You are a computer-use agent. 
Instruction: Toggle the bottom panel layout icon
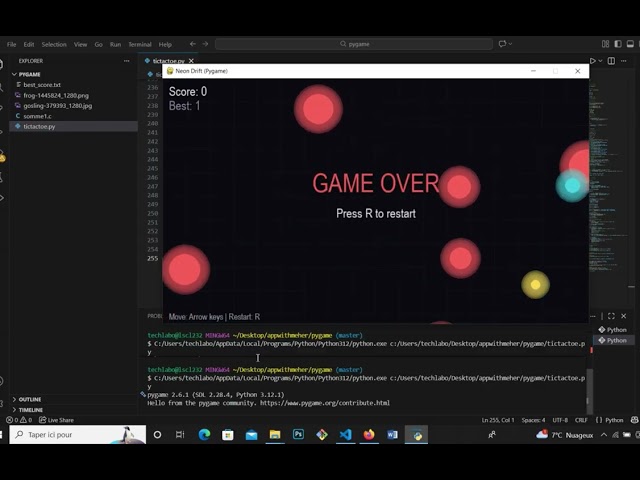click(x=630, y=44)
